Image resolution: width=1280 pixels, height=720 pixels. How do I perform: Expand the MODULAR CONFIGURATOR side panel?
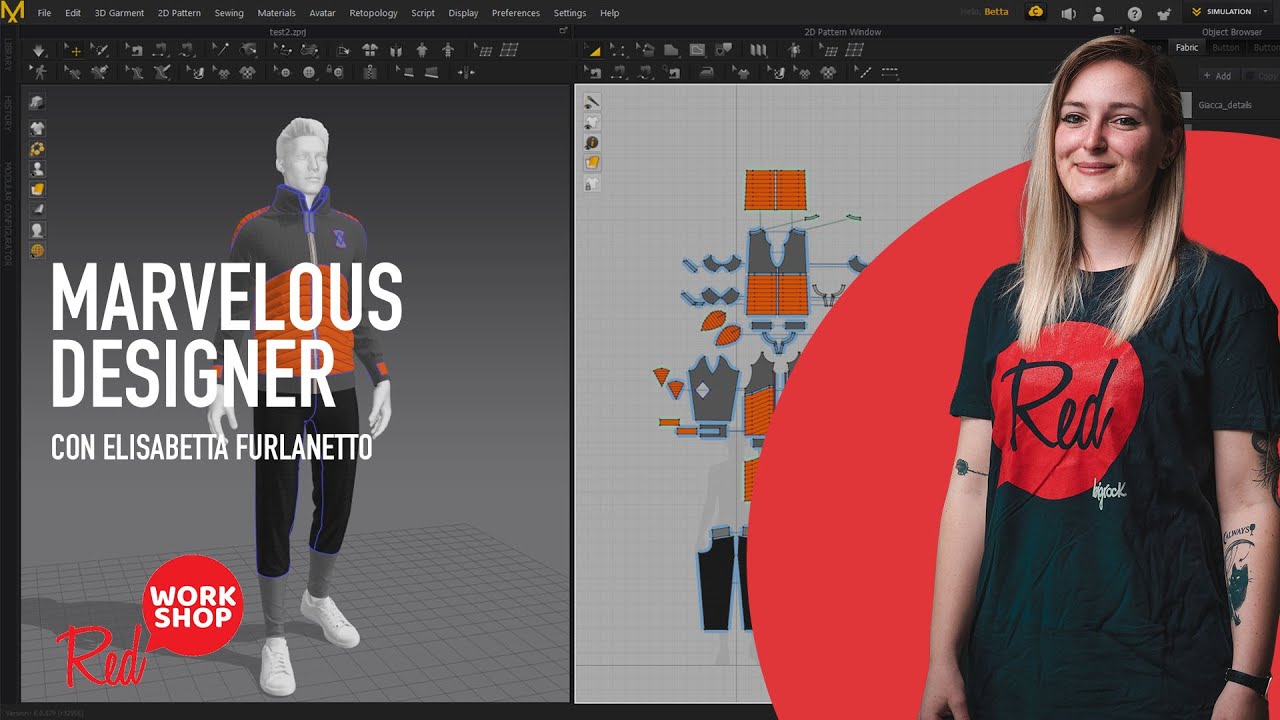pos(8,213)
